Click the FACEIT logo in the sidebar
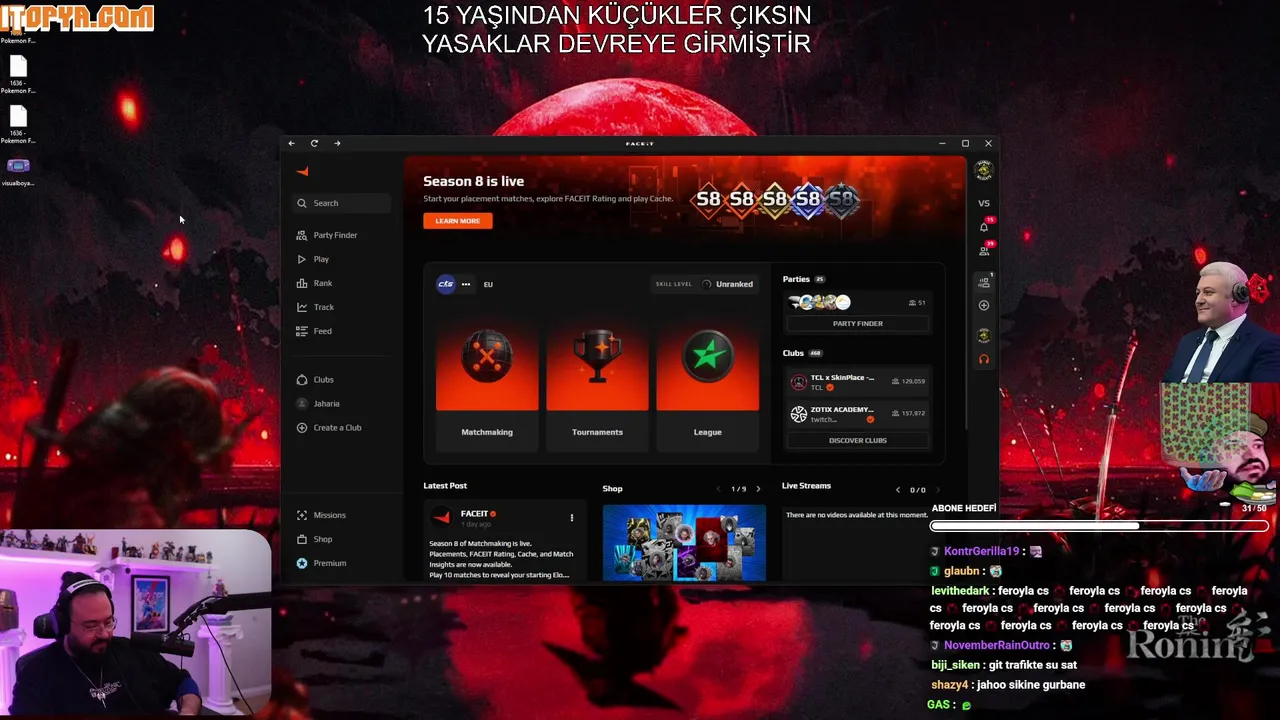Viewport: 1280px width, 720px height. 302,171
